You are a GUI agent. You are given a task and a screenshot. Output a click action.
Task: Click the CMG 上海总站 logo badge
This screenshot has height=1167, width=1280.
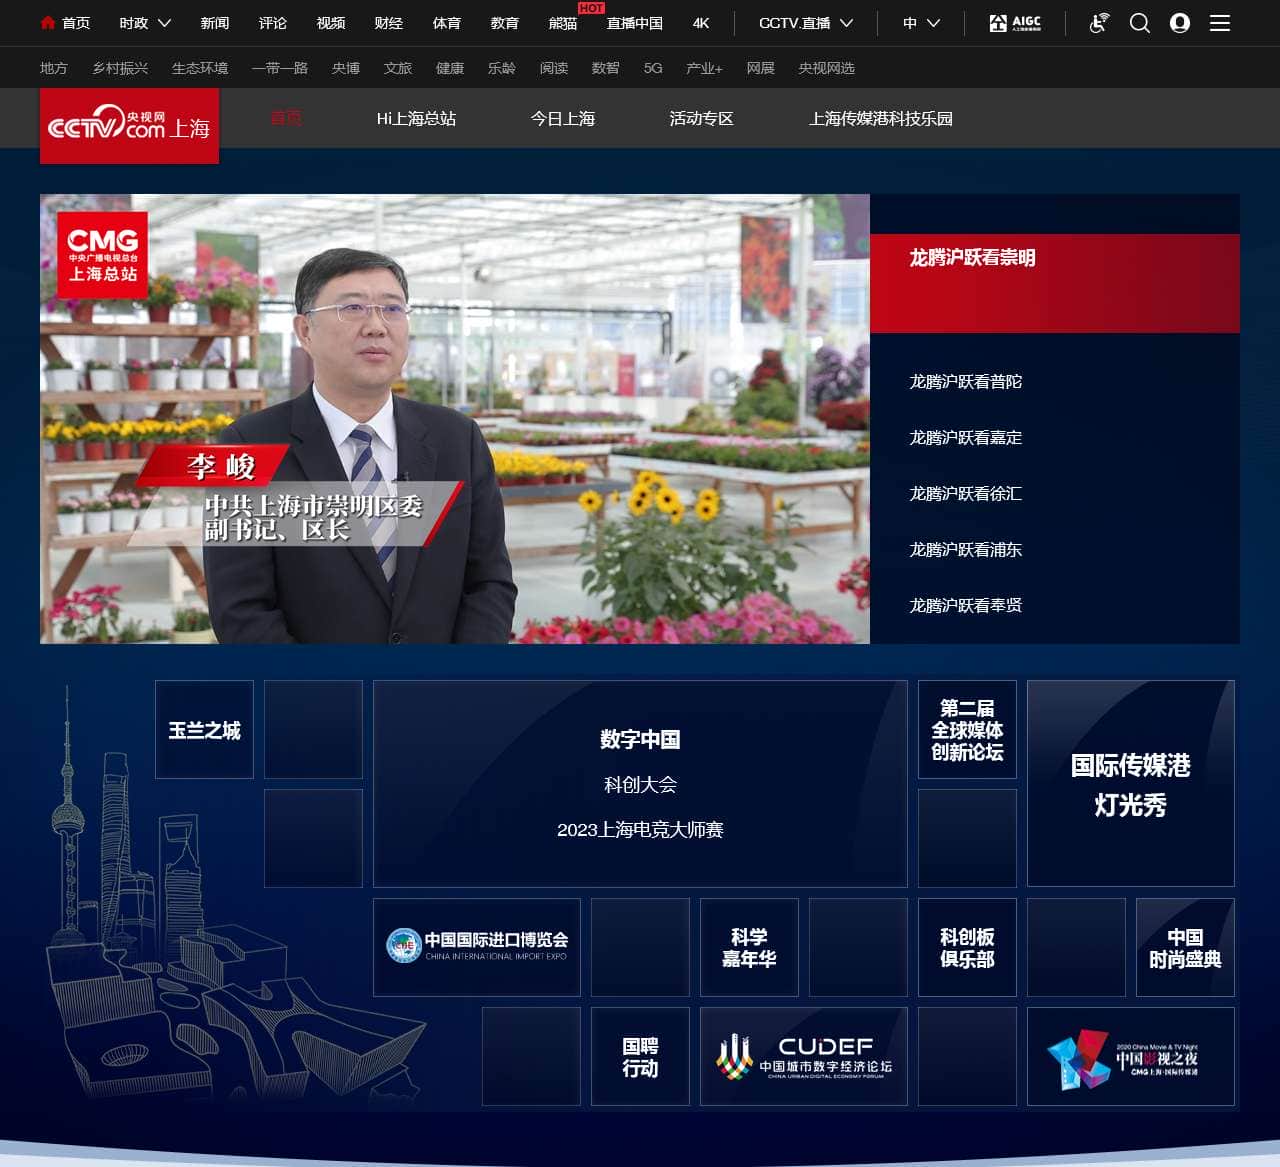pyautogui.click(x=102, y=254)
